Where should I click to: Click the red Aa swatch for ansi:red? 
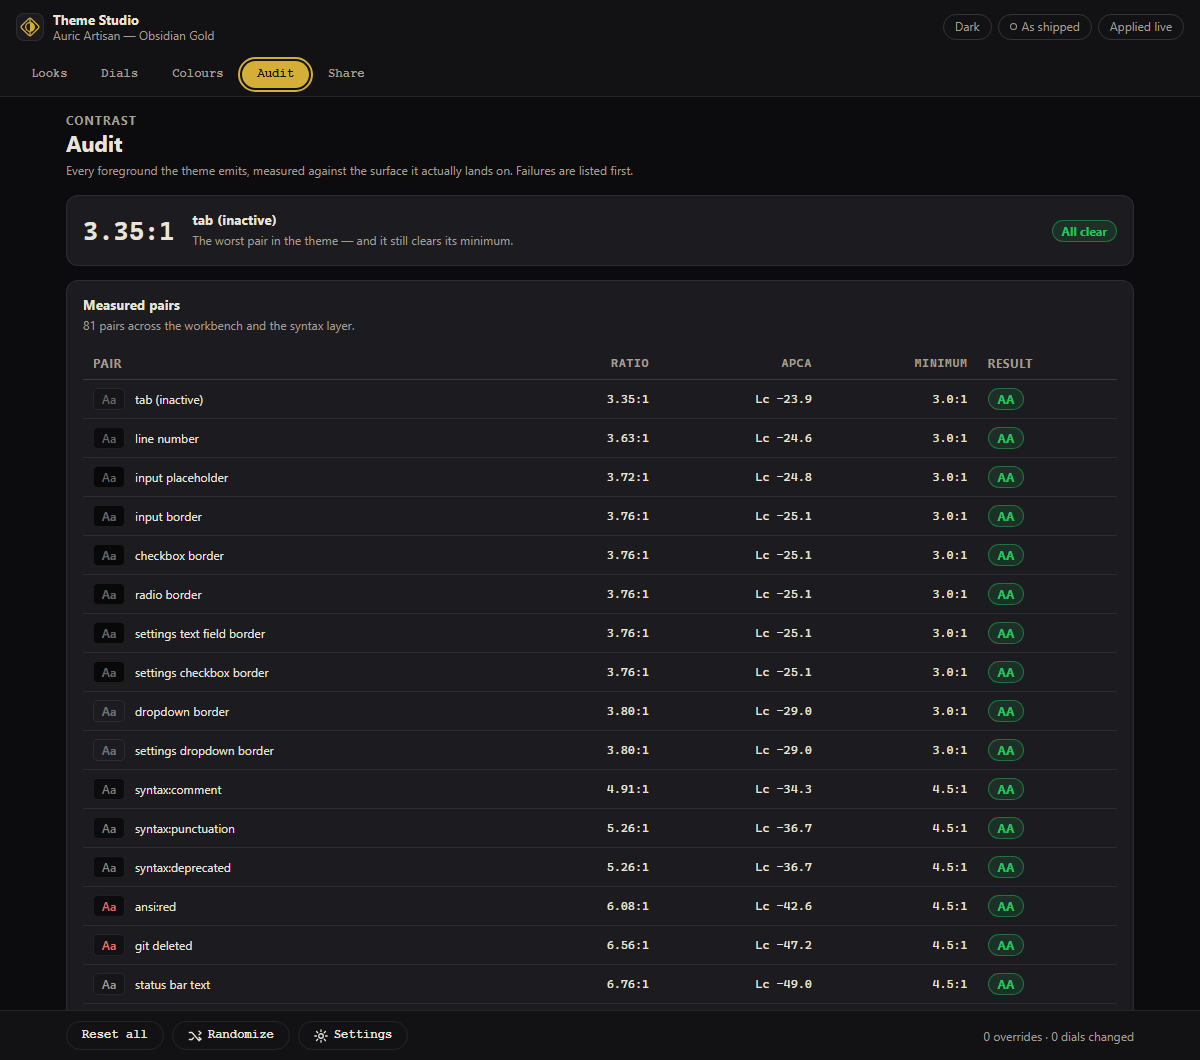tap(109, 906)
